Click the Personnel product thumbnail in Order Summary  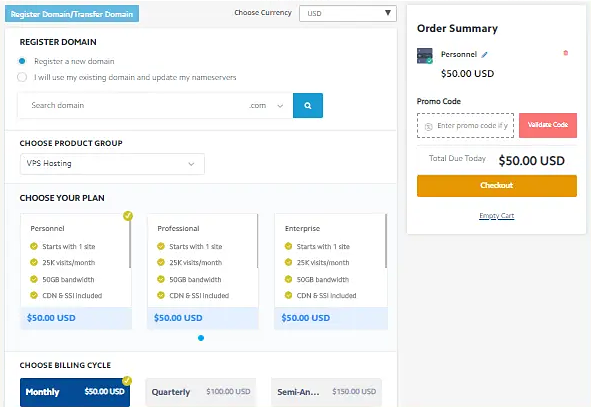[x=425, y=56]
